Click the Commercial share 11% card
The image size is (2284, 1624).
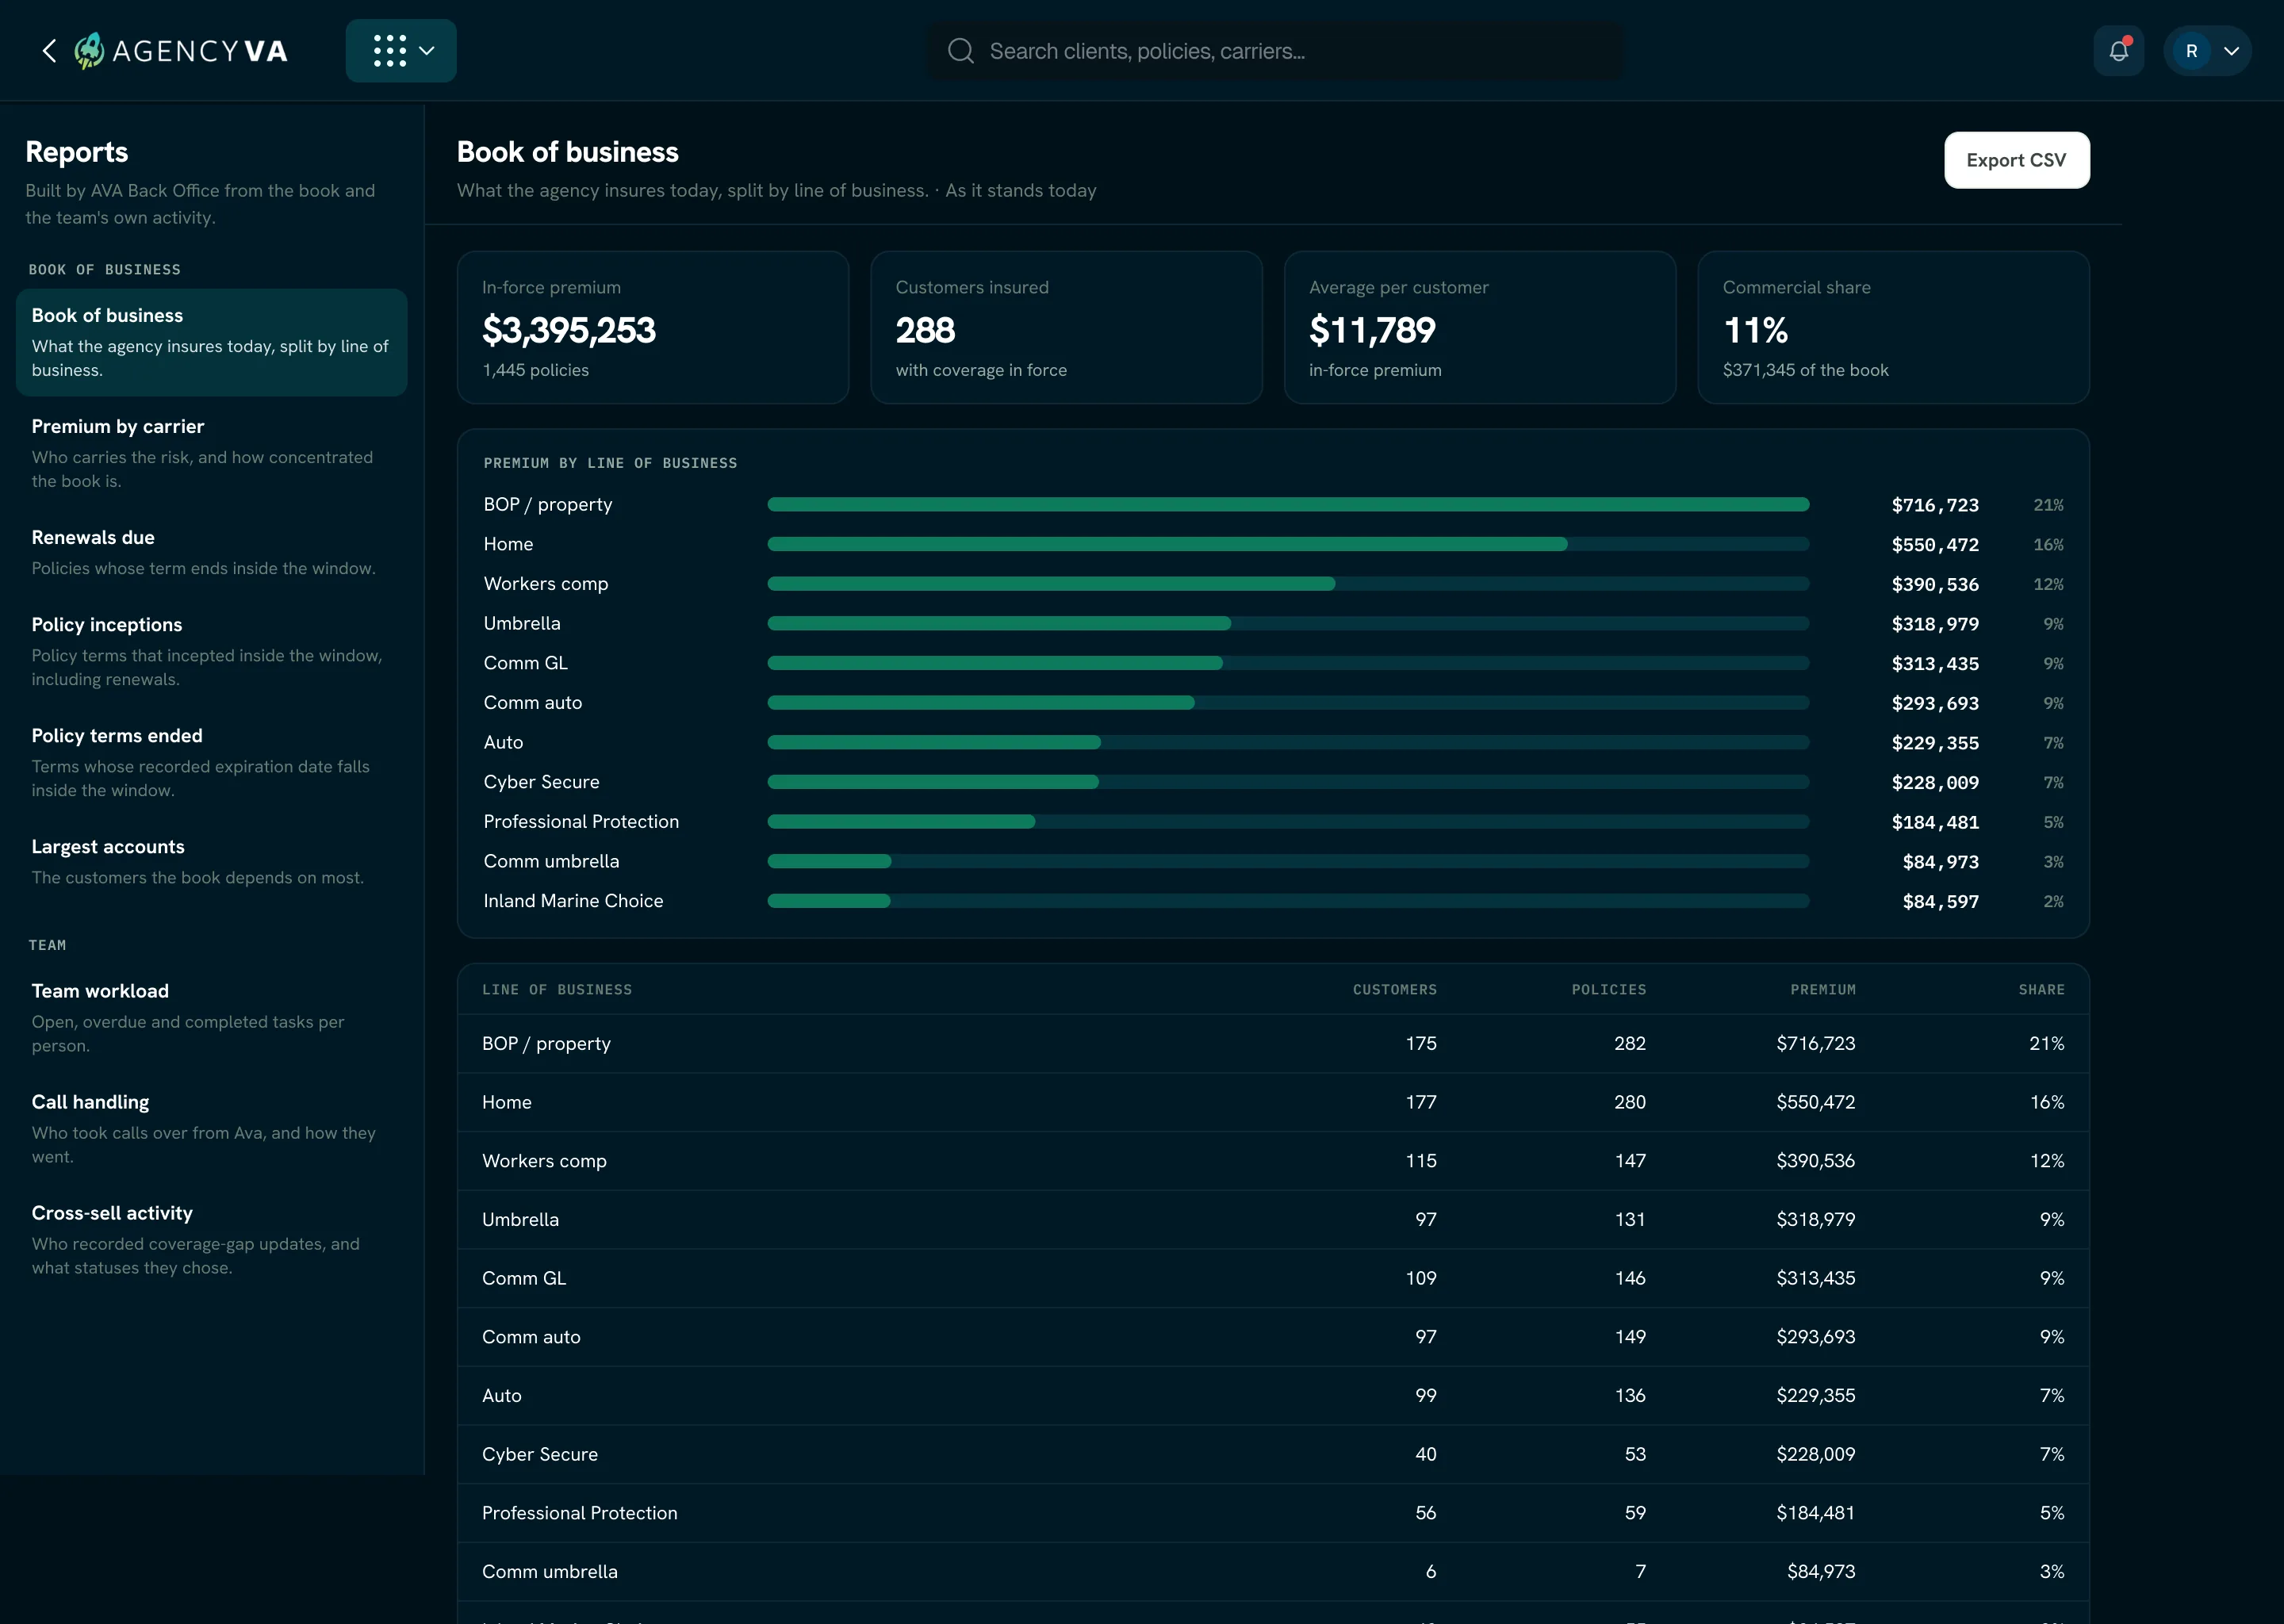(1893, 327)
